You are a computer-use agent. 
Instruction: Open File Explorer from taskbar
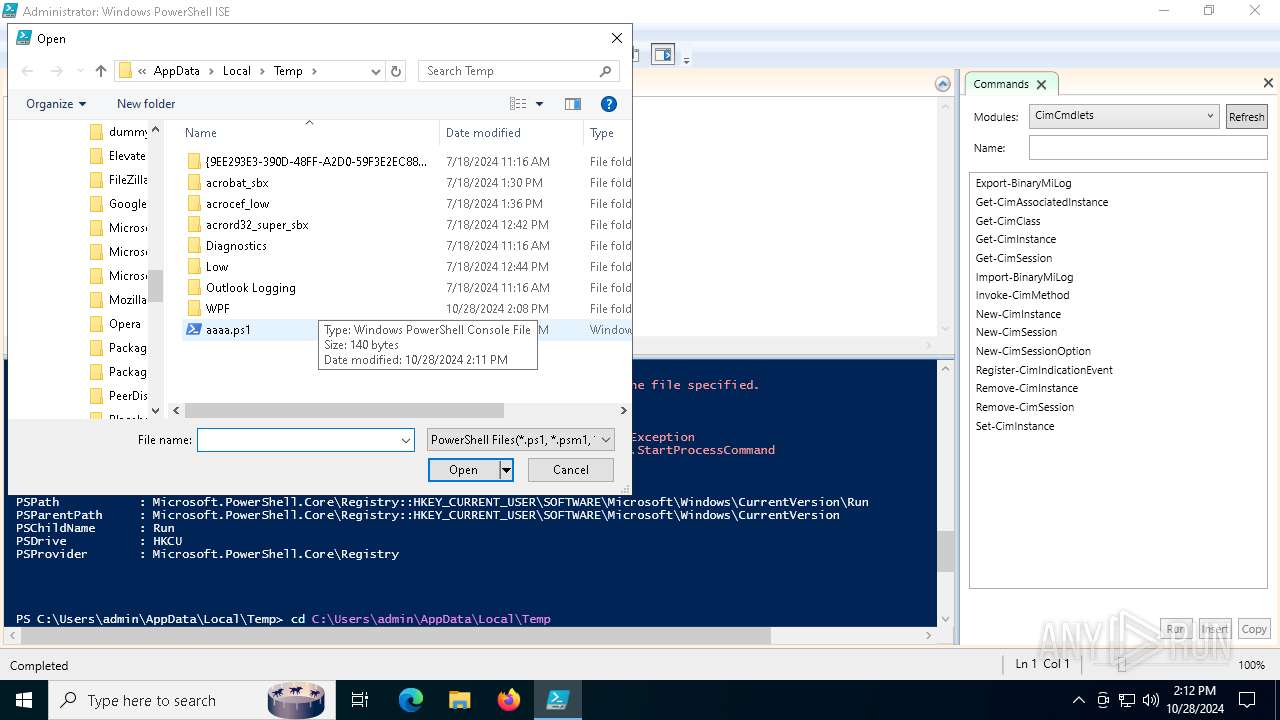point(459,701)
